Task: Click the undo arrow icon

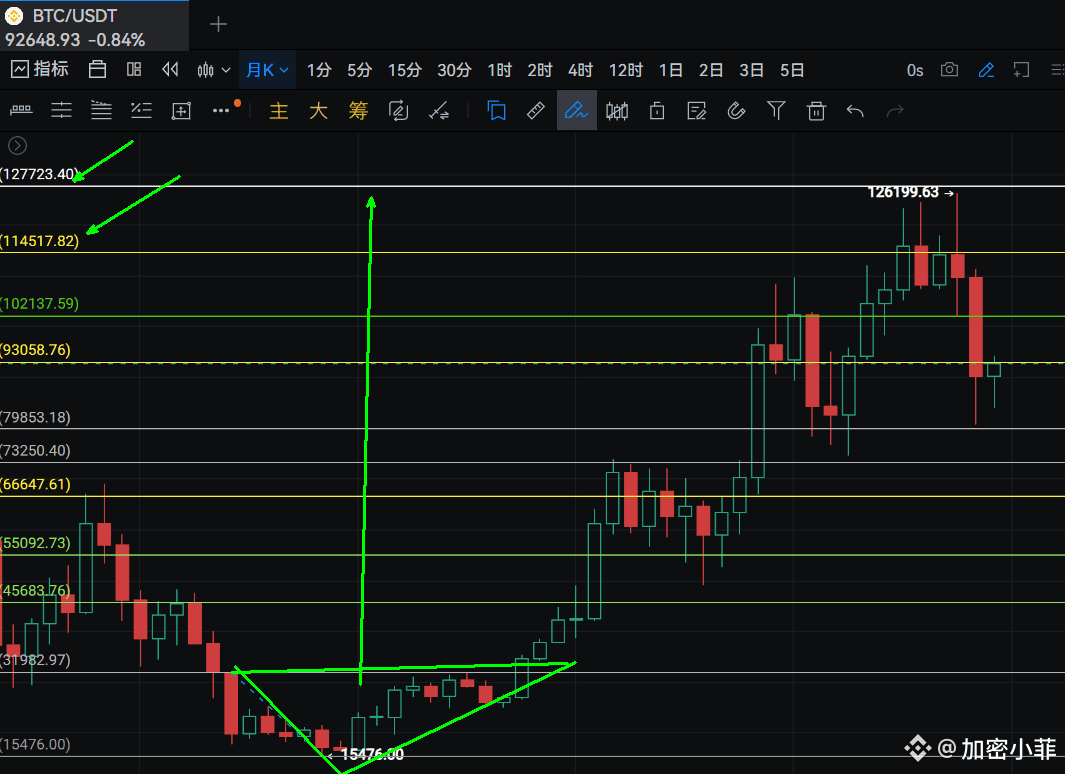Action: click(855, 110)
